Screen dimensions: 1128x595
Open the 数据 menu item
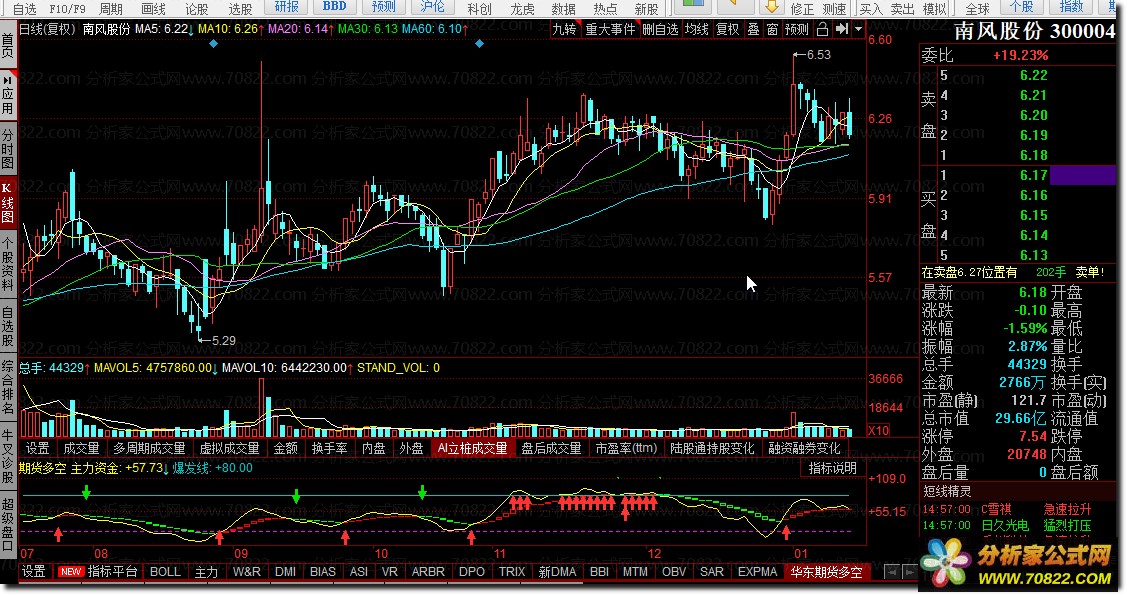(563, 9)
